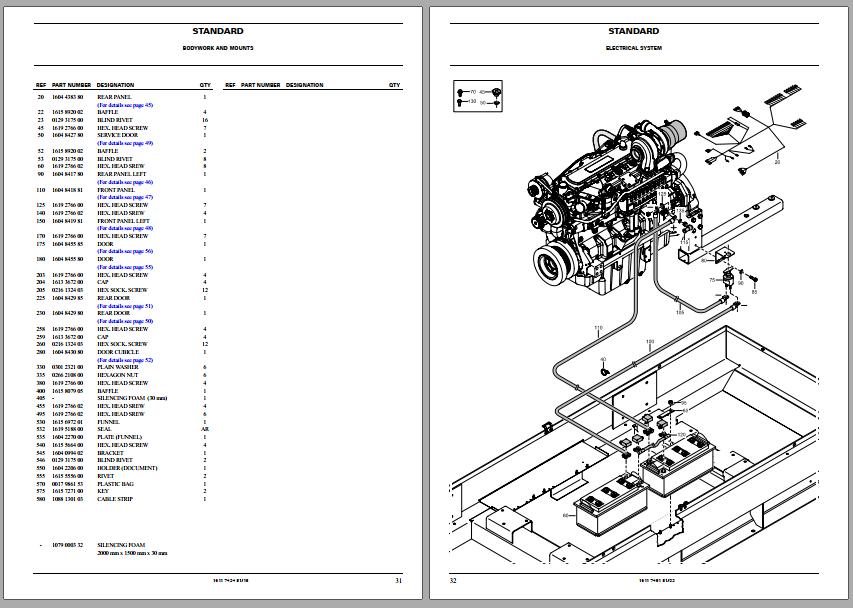Screen dimensions: 853x608
Task: Click part number '1088 1301 03'
Action: [x=67, y=499]
